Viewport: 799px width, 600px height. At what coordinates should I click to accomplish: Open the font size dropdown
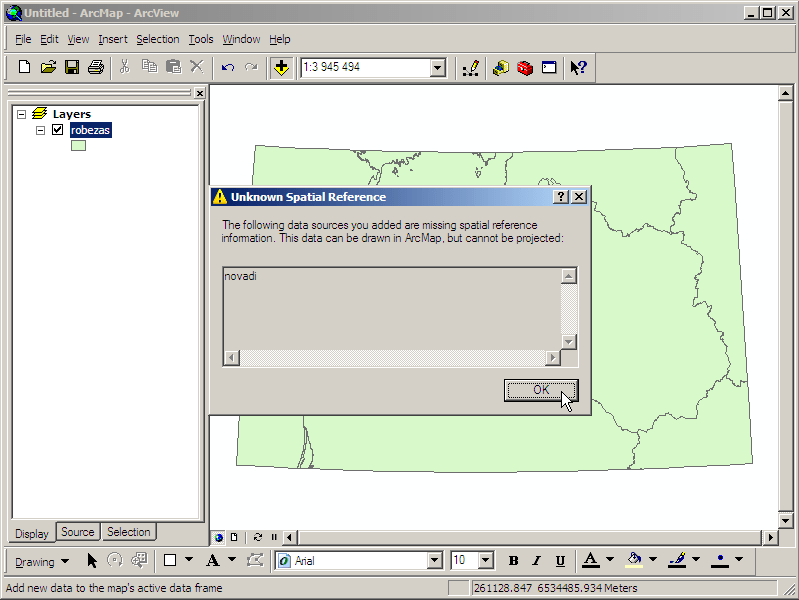click(486, 561)
